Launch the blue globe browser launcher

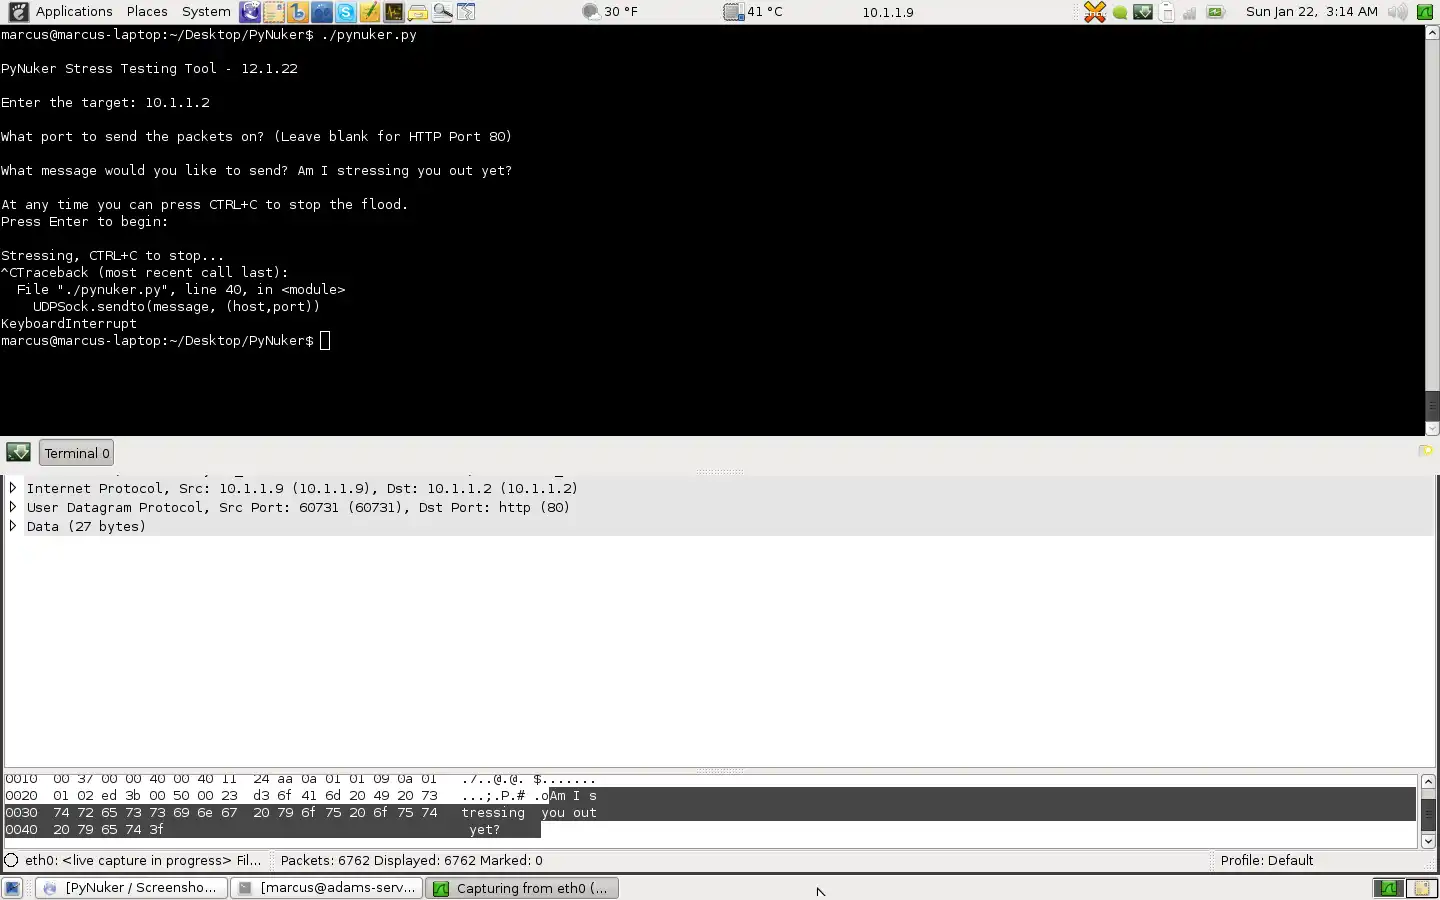point(322,12)
